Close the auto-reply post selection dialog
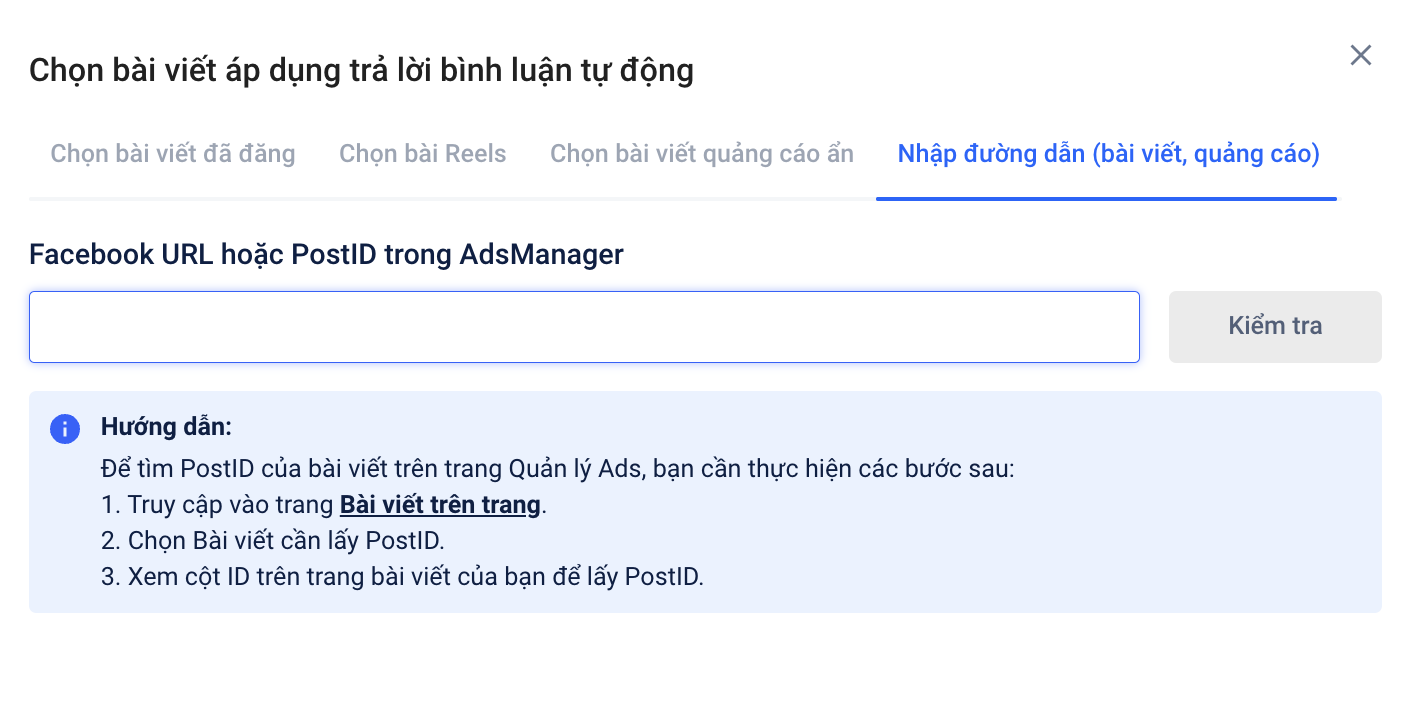1414x726 pixels. tap(1360, 55)
